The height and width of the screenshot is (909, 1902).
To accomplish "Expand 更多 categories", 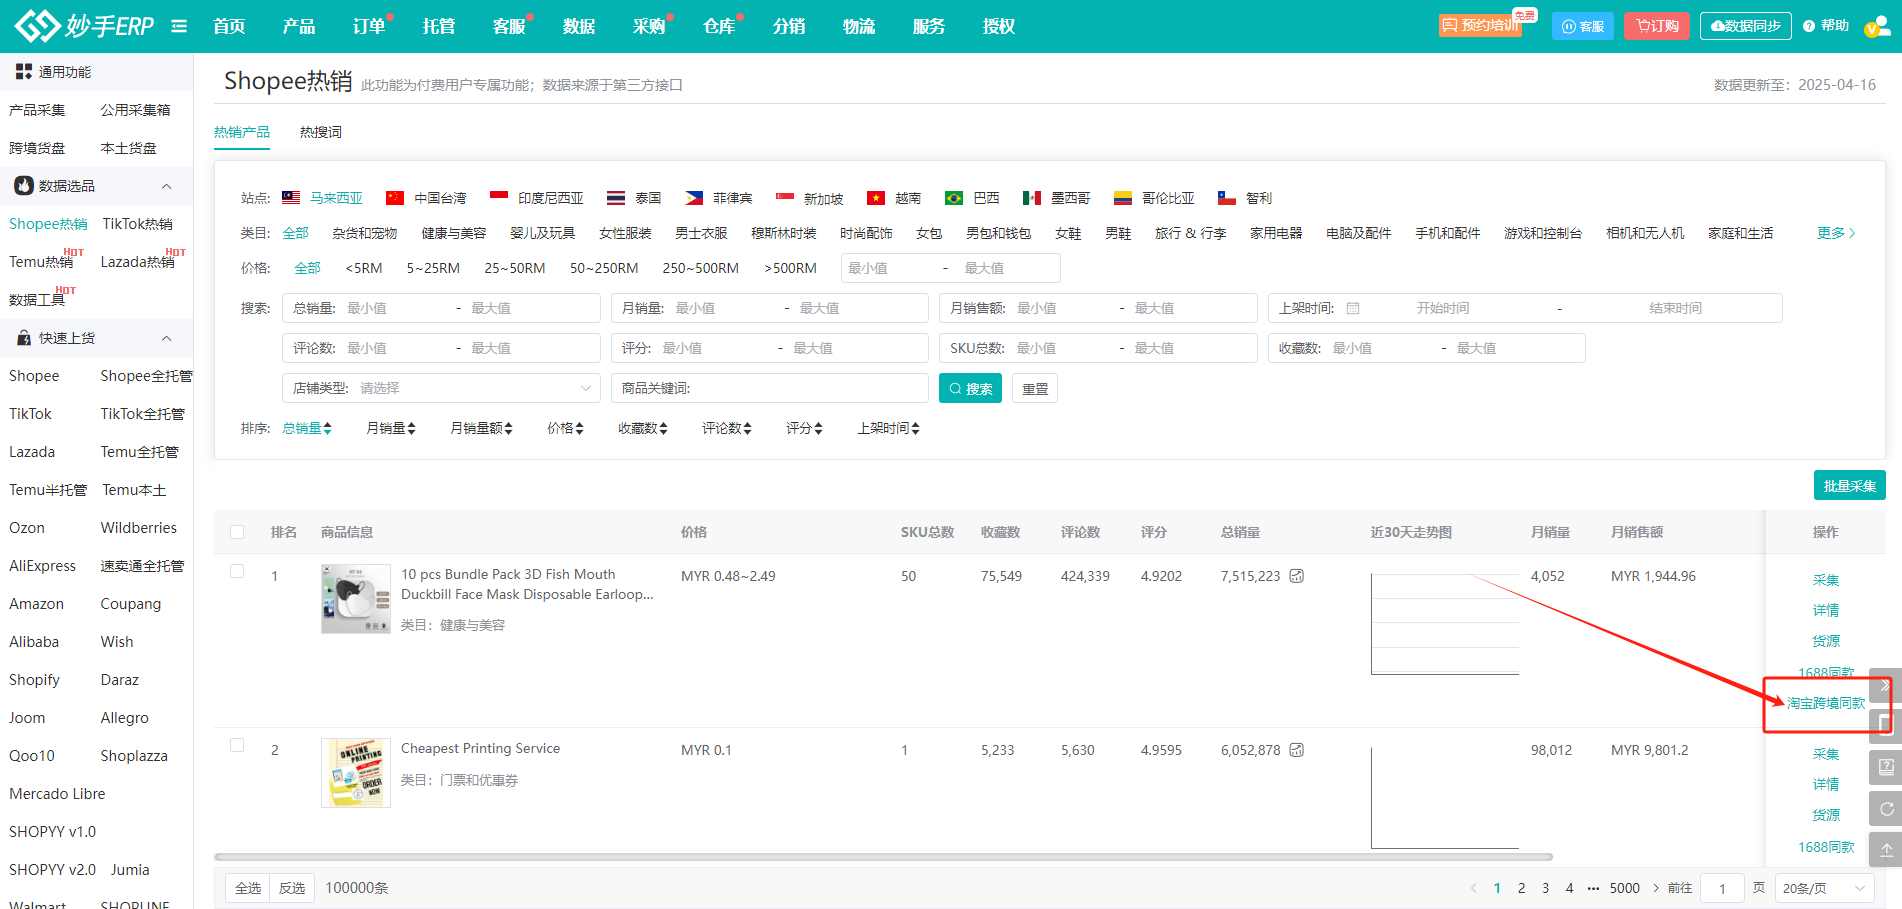I will (x=1836, y=233).
